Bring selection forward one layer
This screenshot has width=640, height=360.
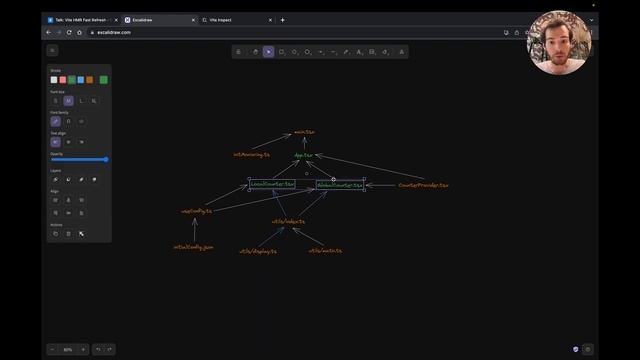tap(81, 179)
